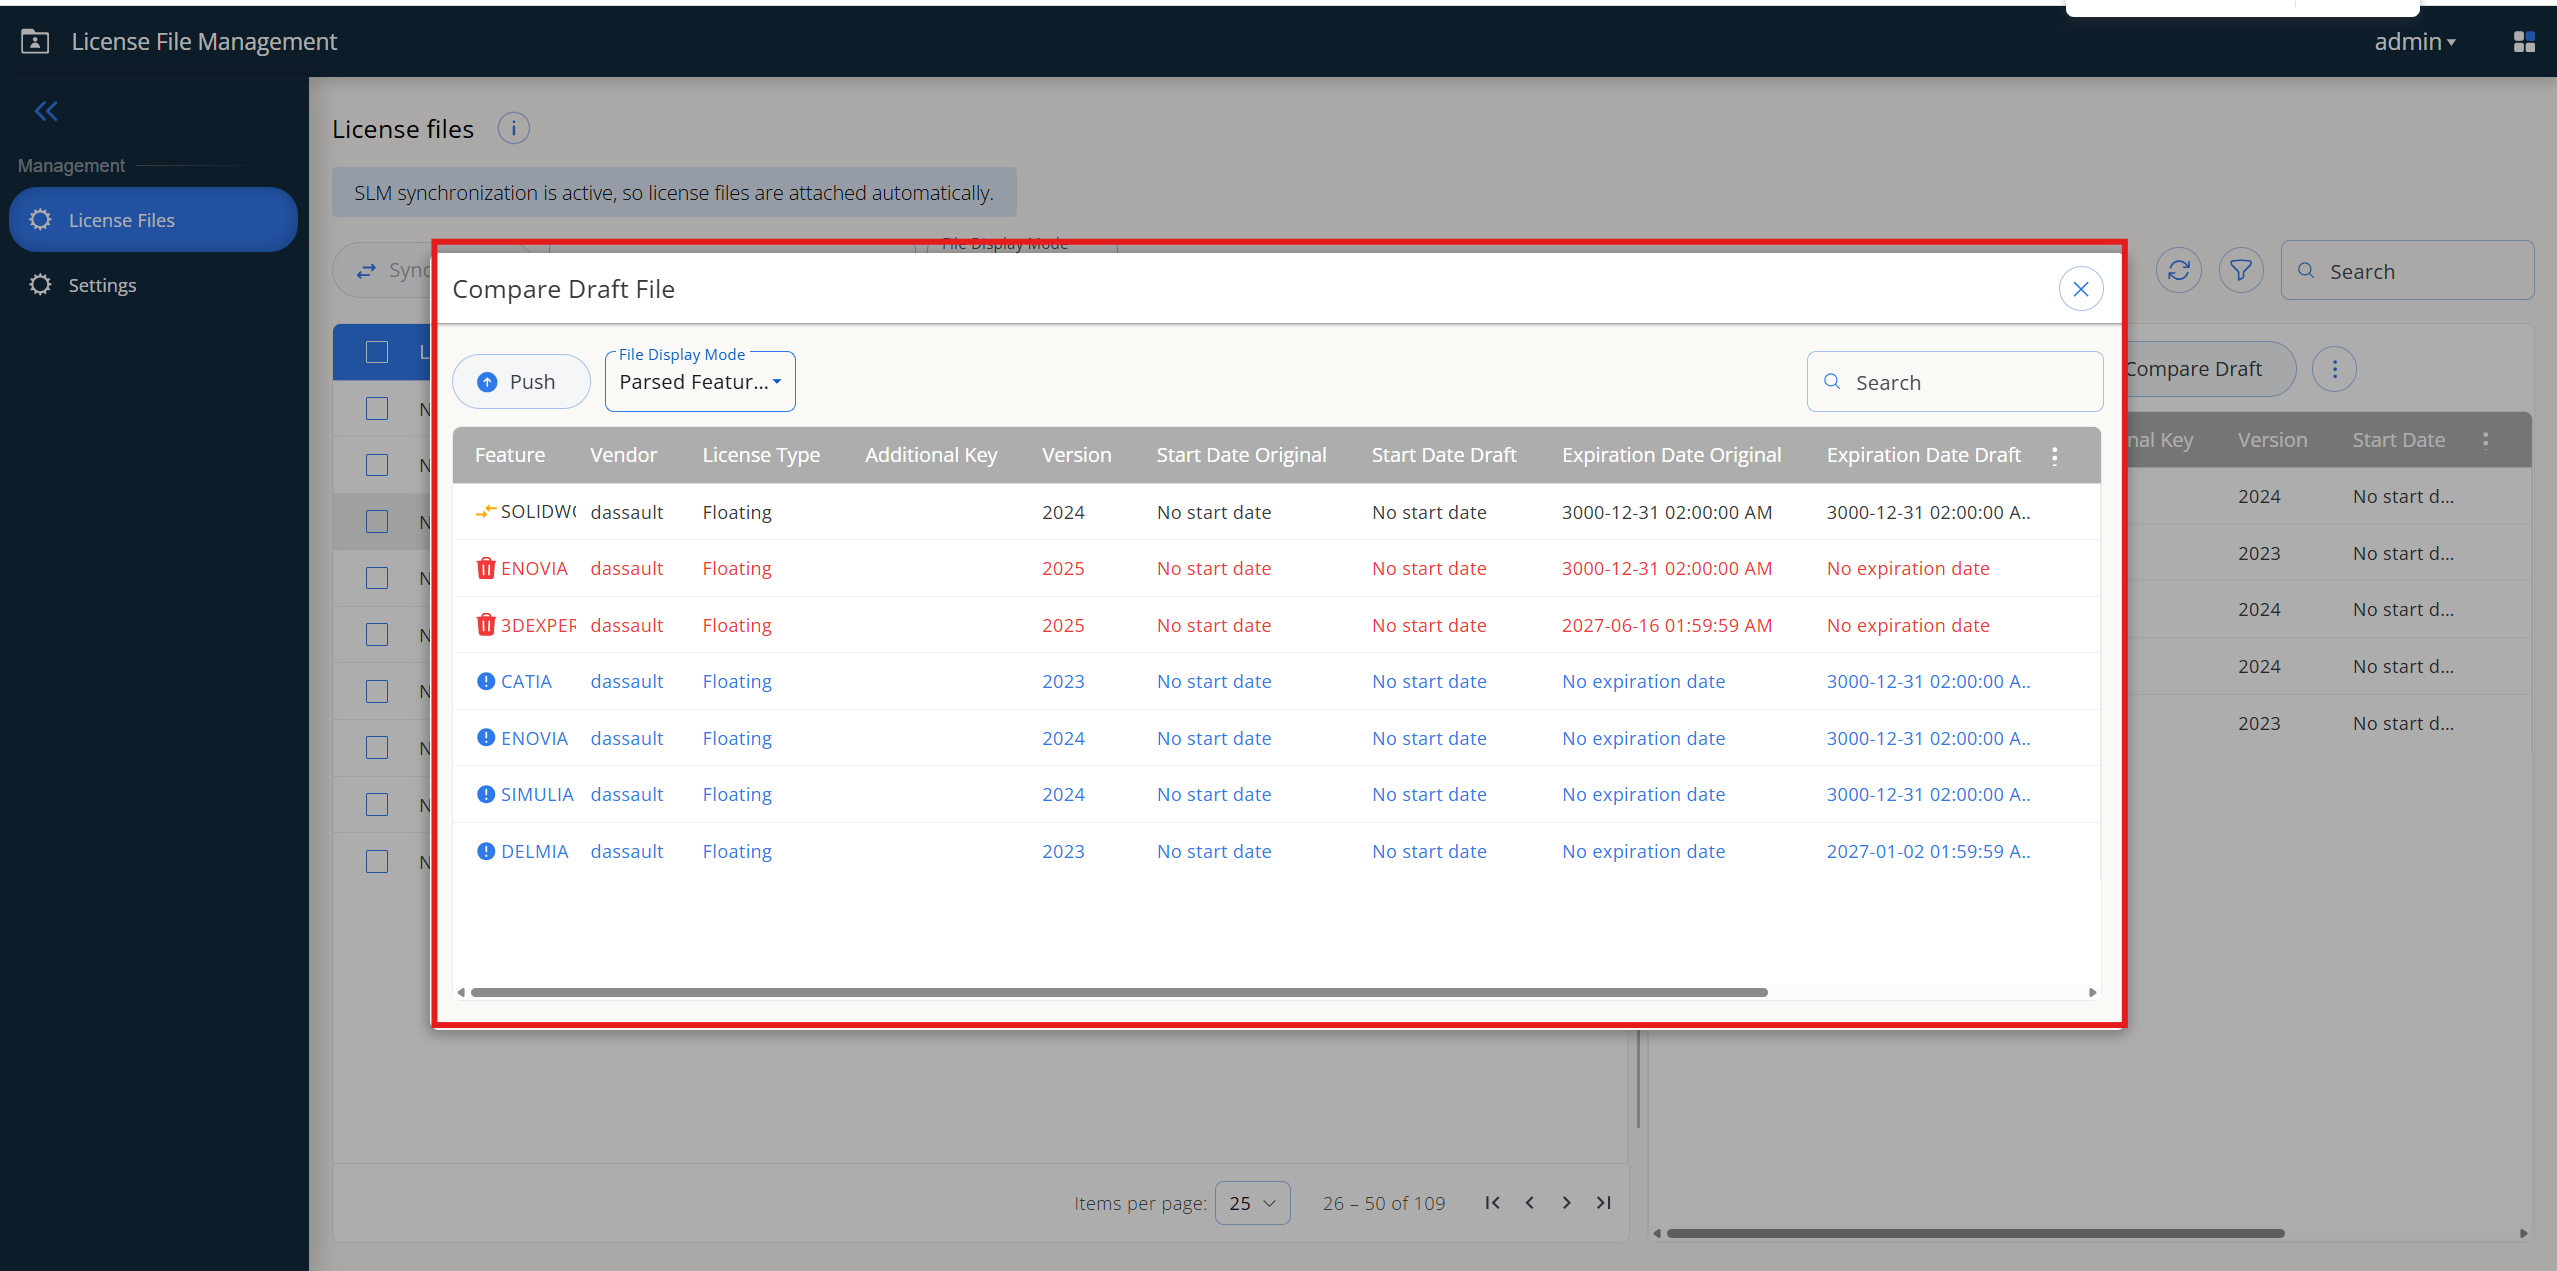Select the SIMULIA feature name

point(537,794)
